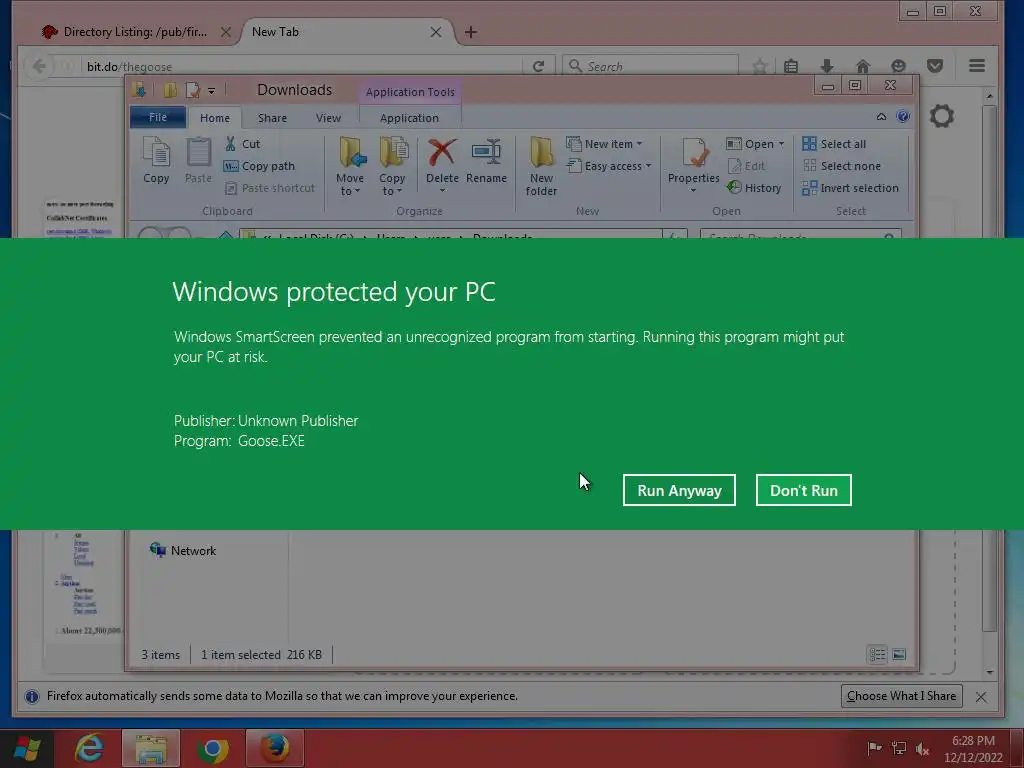Click Paste shortcut in ribbon

pos(270,188)
